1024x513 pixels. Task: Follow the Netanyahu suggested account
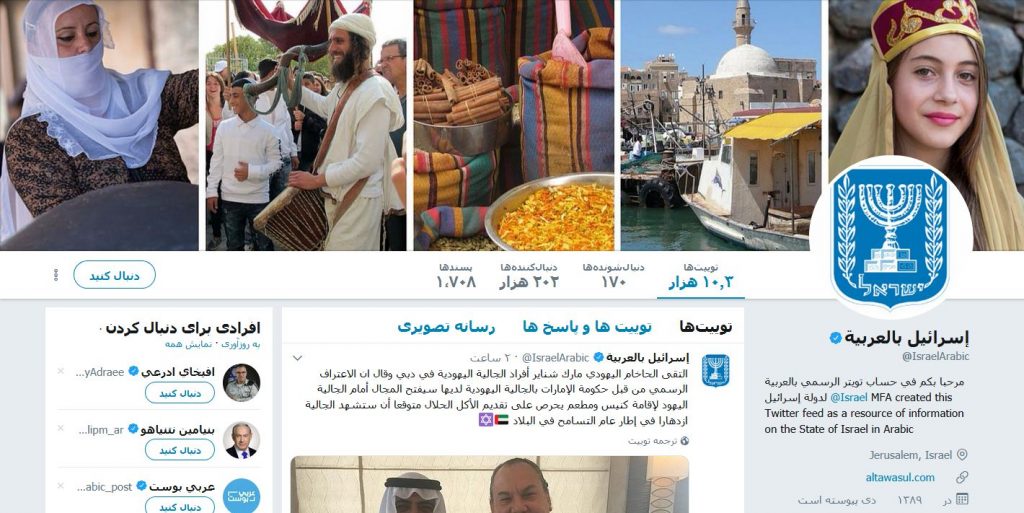point(180,450)
